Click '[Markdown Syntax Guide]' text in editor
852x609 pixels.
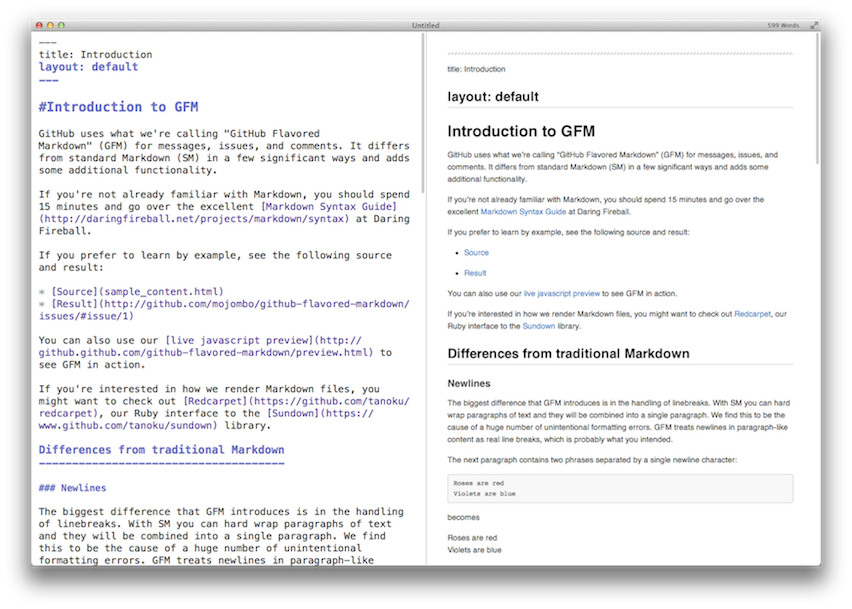pos(329,206)
